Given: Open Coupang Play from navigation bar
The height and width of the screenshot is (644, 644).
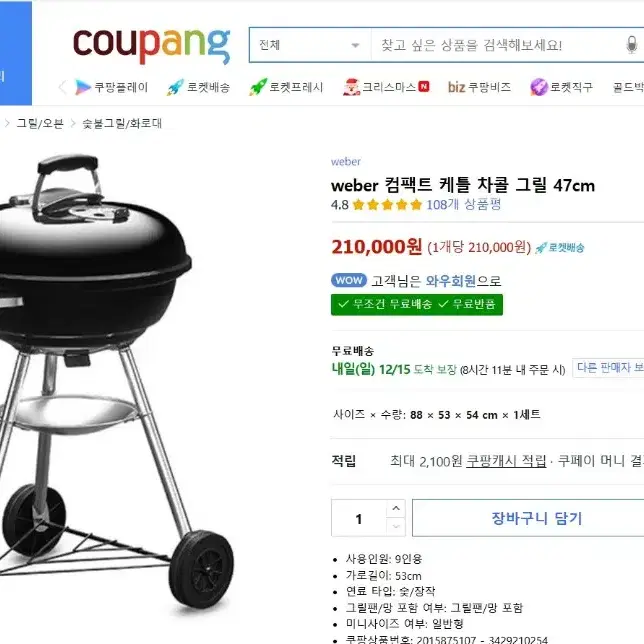Looking at the screenshot, I should click(111, 87).
